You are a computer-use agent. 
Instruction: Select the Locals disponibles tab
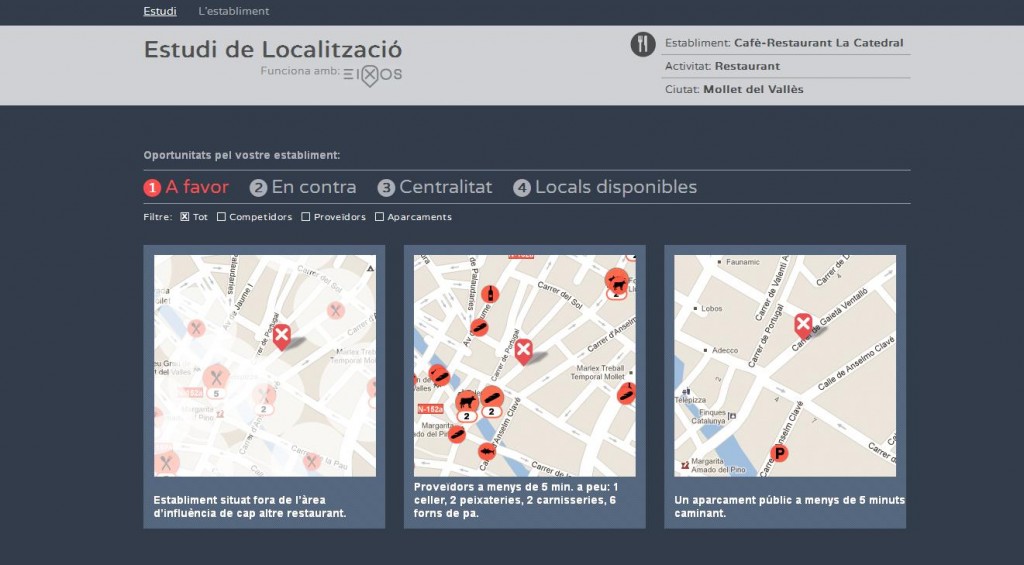(605, 187)
